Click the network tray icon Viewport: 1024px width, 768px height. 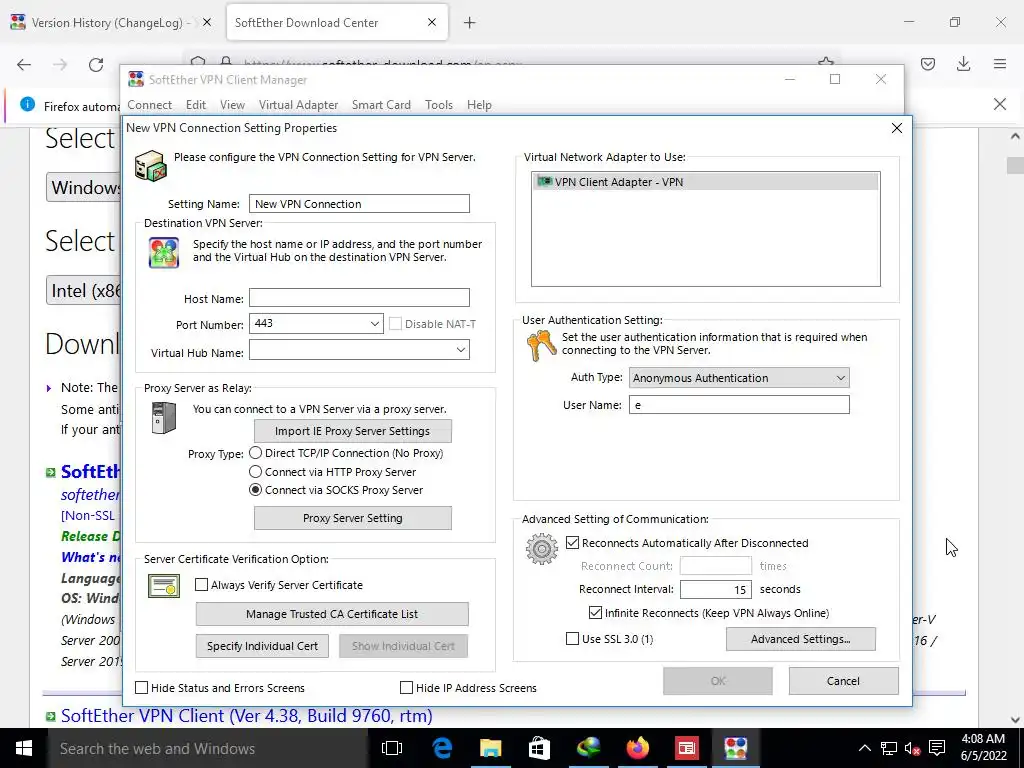(889, 748)
